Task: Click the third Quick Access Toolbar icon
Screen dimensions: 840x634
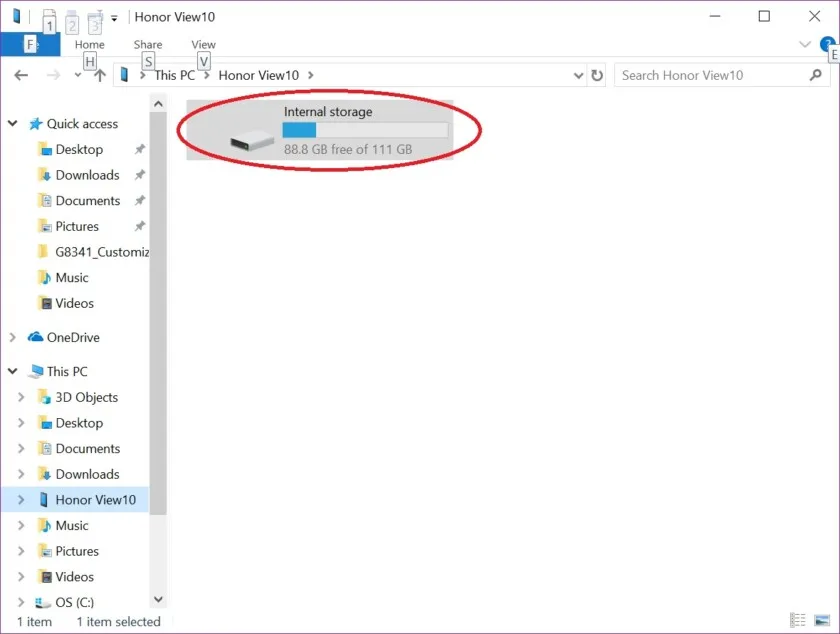Action: pyautogui.click(x=95, y=21)
